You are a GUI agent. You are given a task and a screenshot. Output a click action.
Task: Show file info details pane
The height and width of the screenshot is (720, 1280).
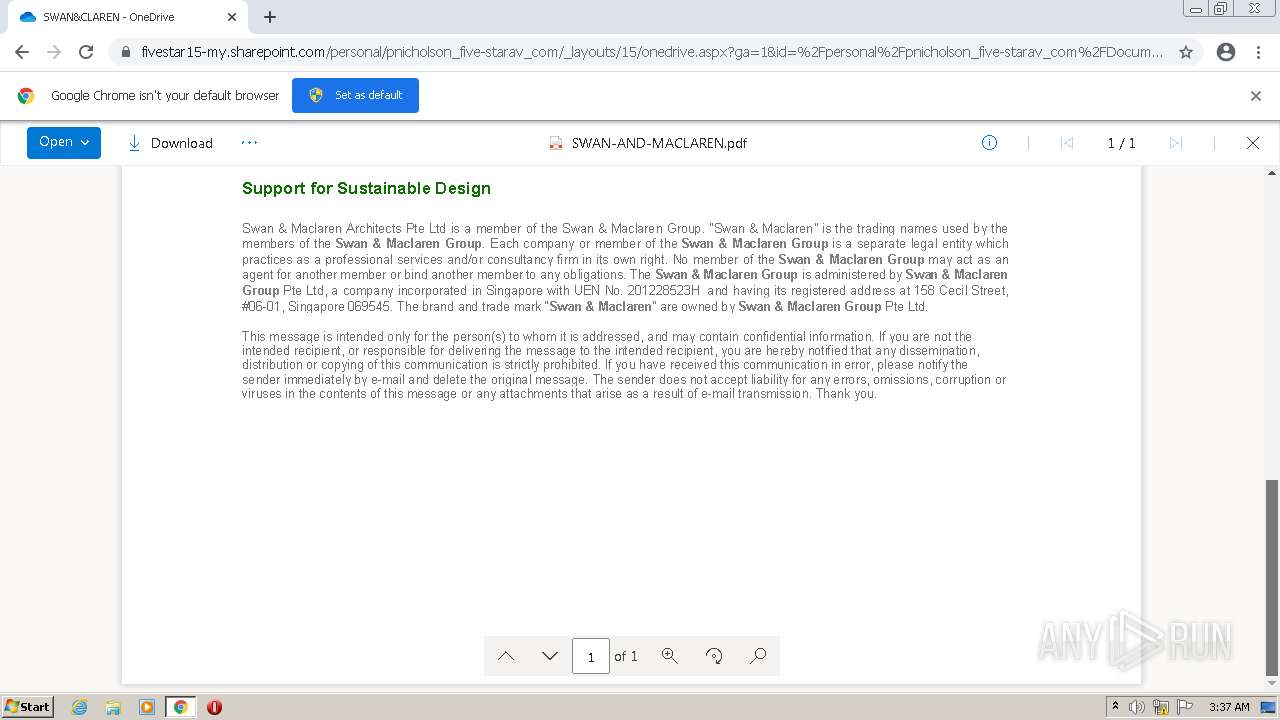[989, 143]
